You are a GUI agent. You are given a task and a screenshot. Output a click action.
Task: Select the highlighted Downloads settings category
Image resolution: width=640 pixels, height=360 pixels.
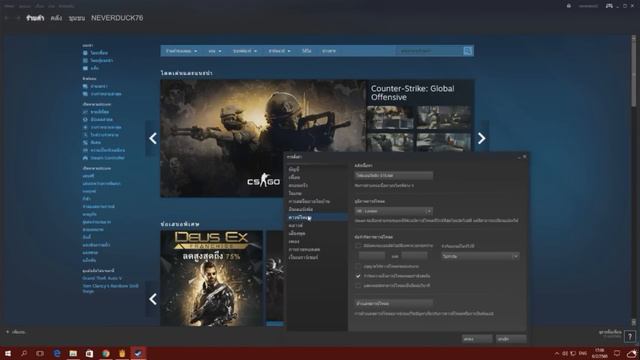(317, 217)
